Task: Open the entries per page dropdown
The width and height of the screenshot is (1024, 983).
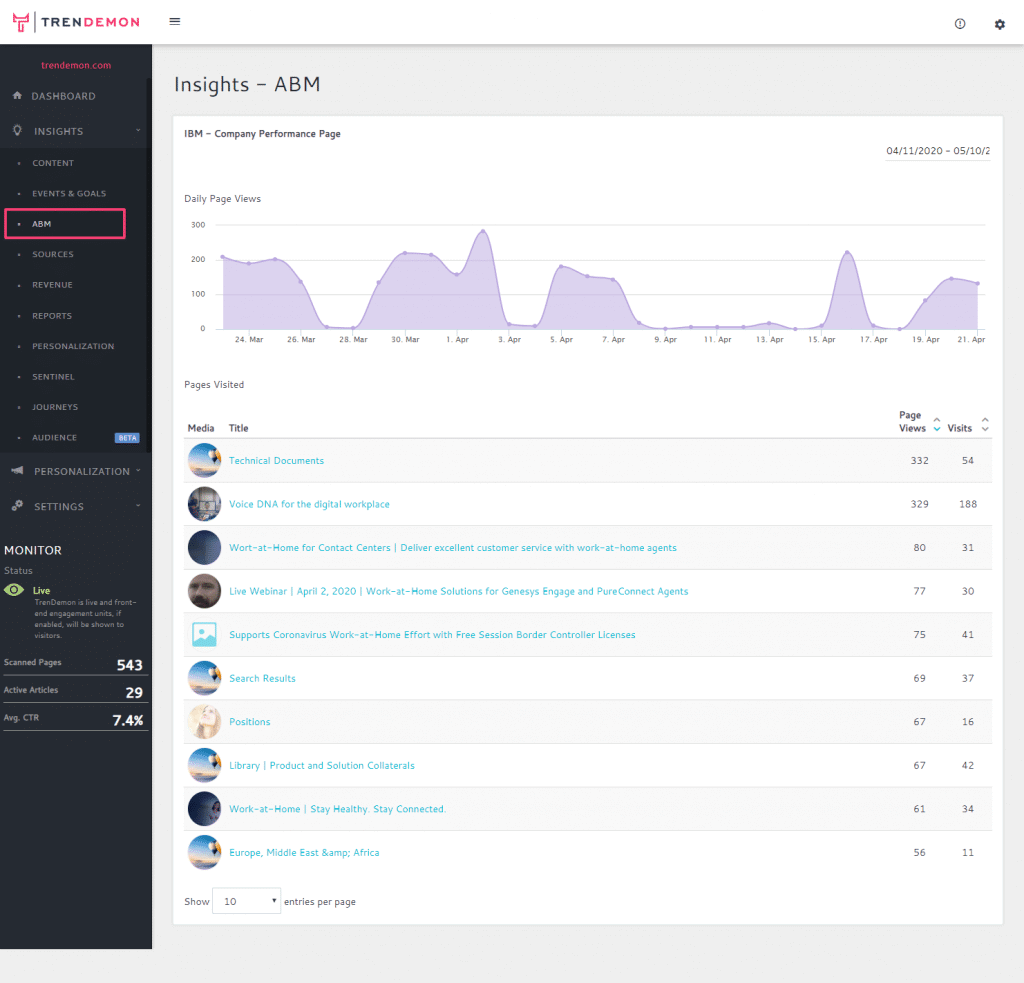Action: (246, 901)
